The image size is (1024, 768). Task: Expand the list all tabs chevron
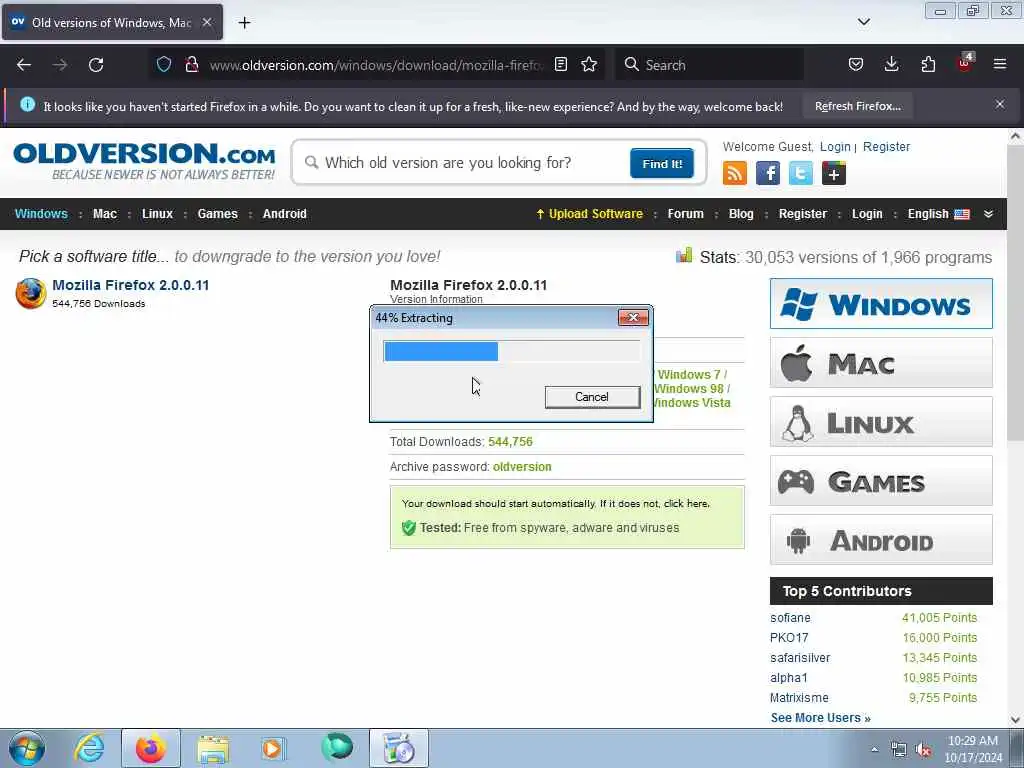pos(863,22)
